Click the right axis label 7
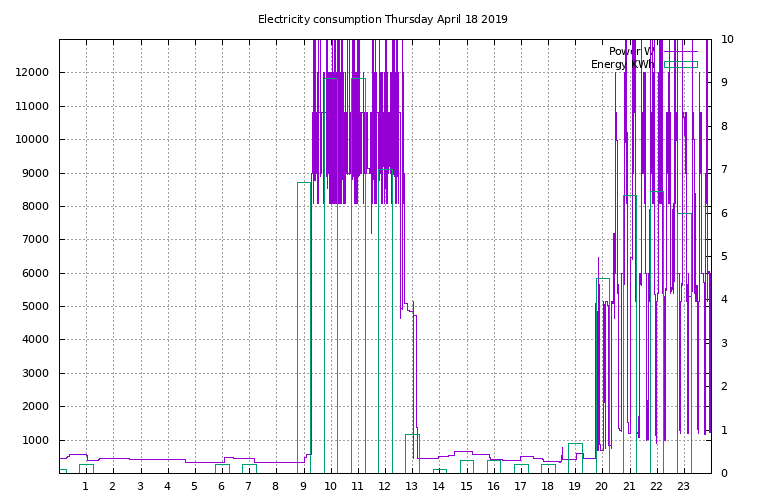Viewport: 768px width, 500px height. tap(724, 169)
